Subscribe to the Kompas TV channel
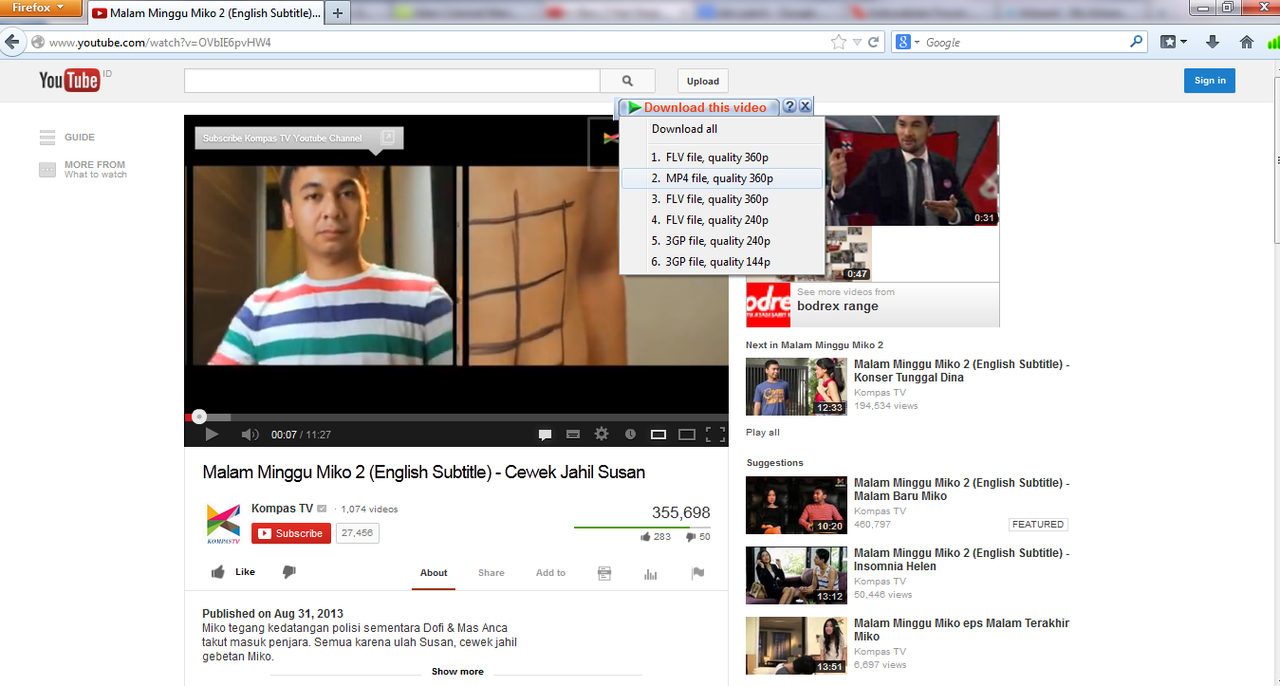Viewport: 1280px width, 686px height. (291, 533)
